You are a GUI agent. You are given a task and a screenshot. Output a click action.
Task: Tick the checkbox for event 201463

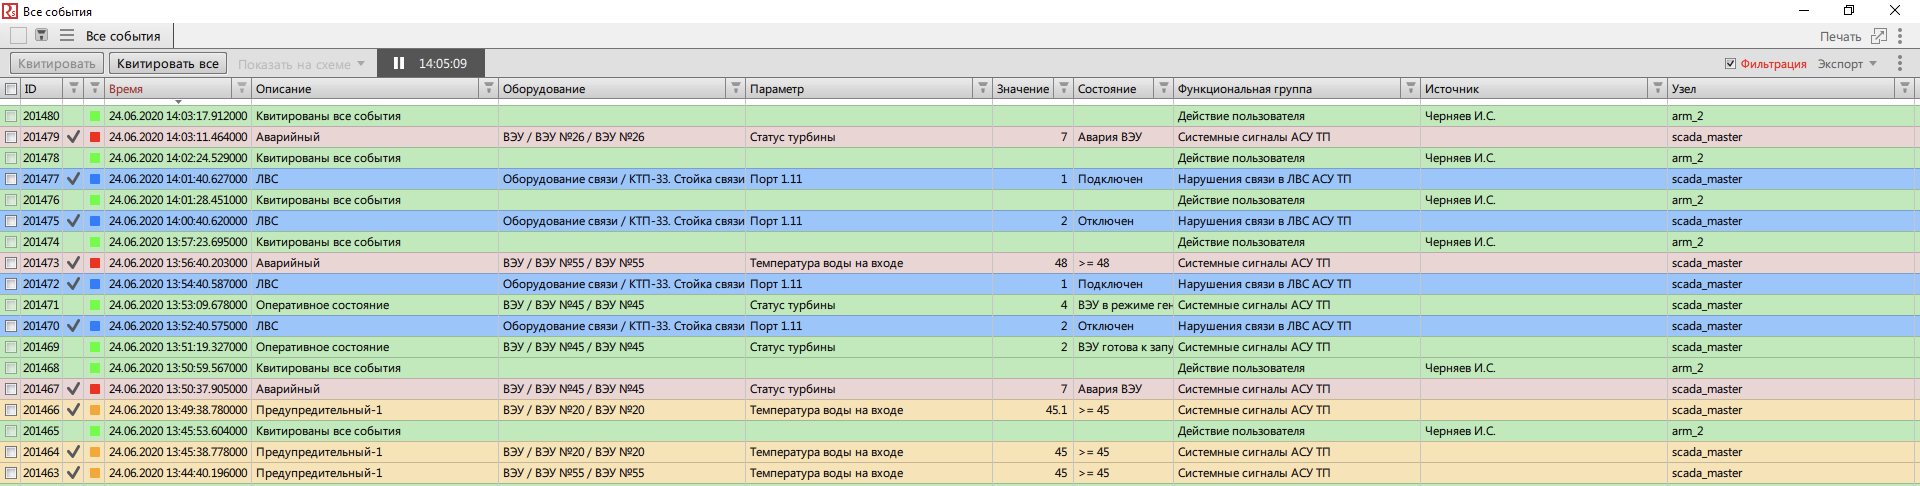click(x=11, y=473)
